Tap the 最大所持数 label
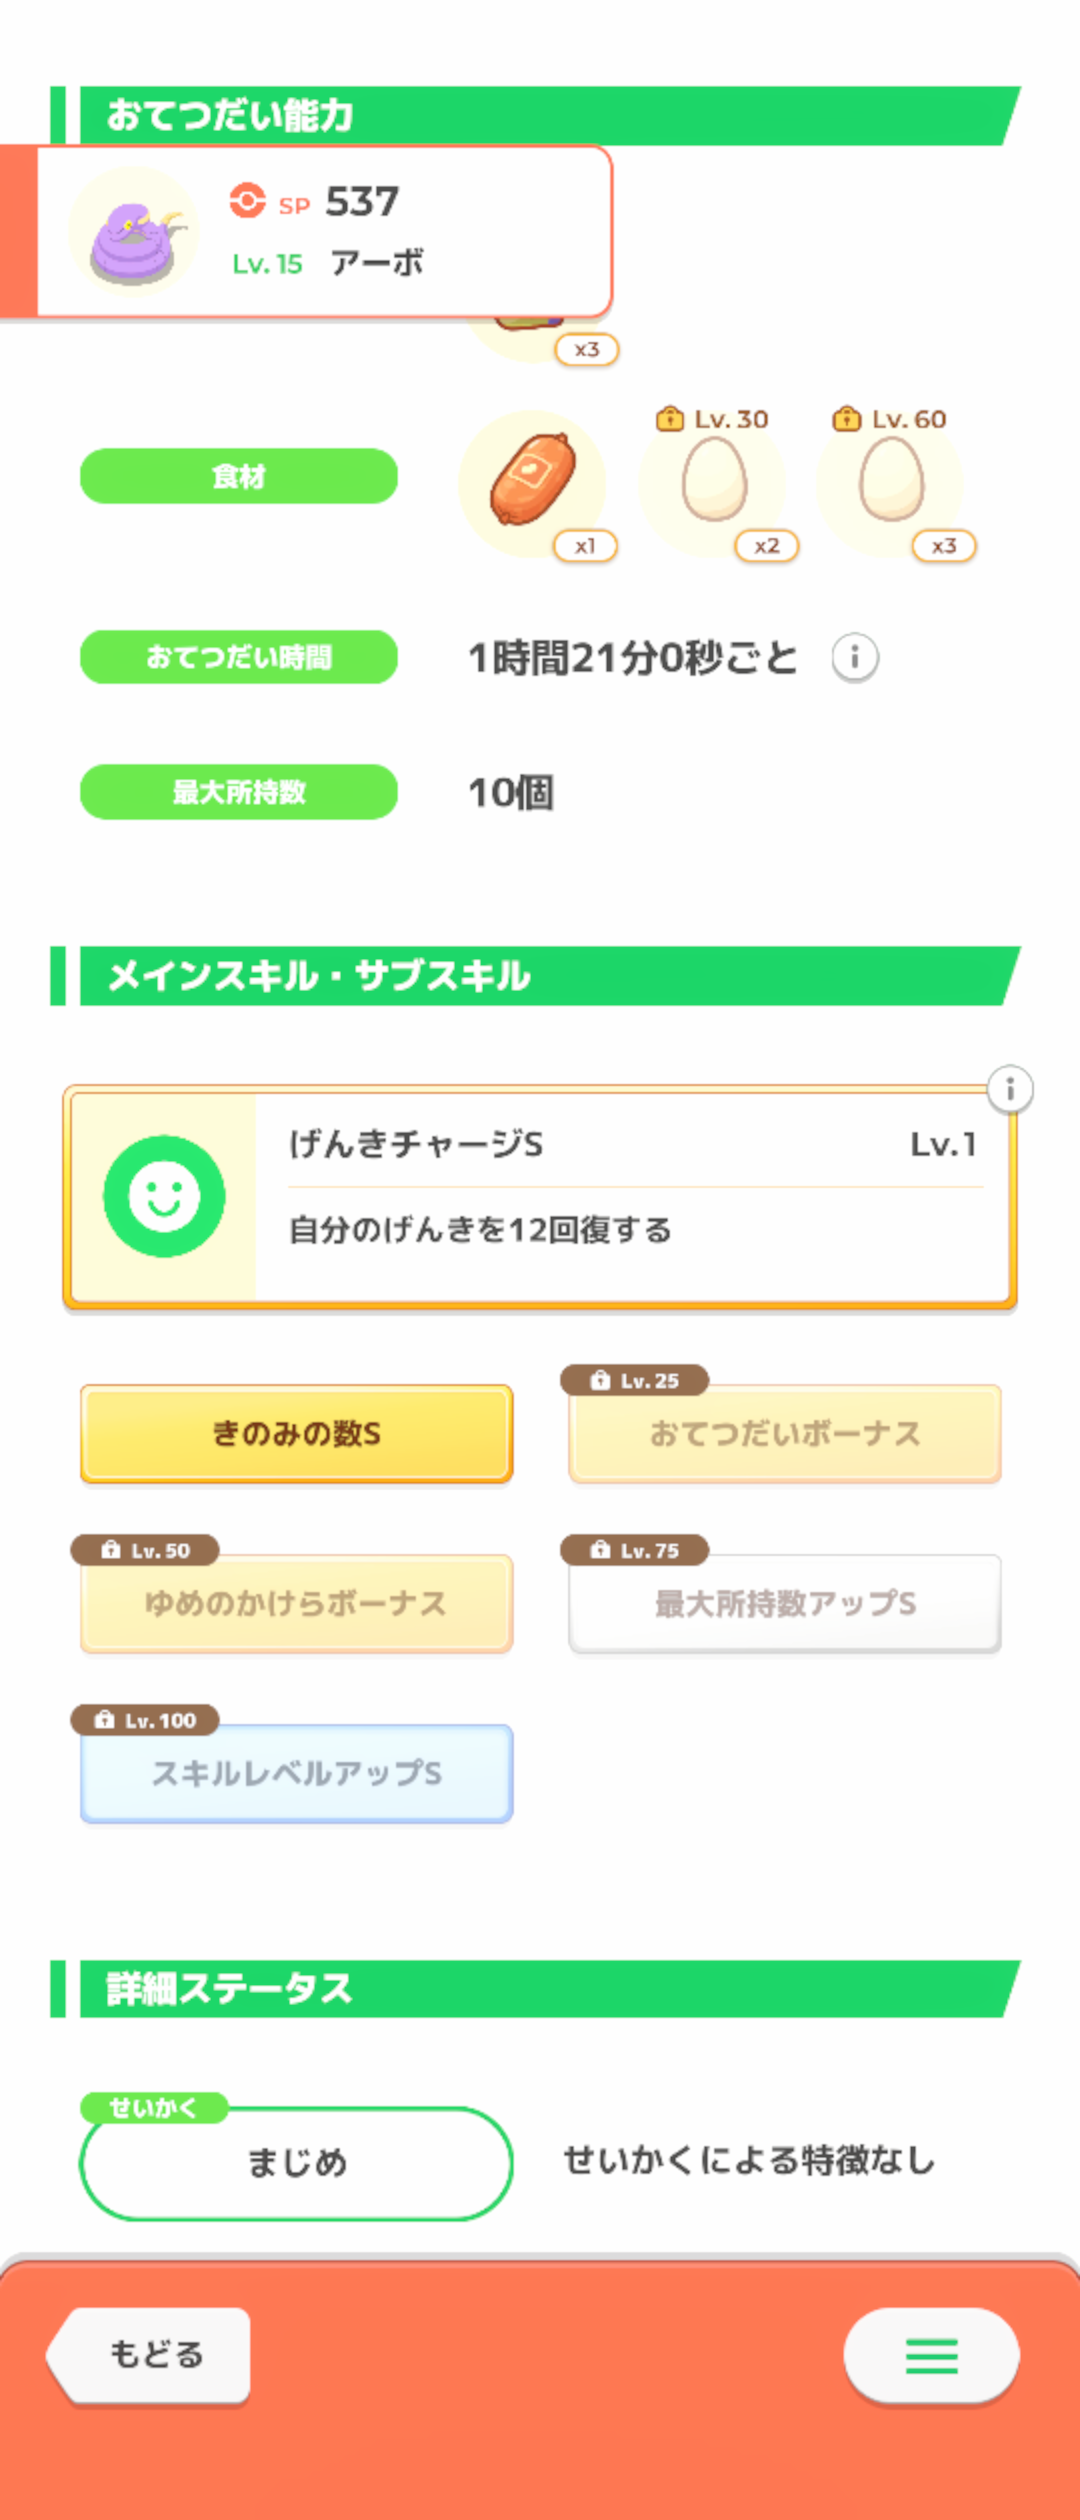The image size is (1080, 2520). (x=239, y=792)
